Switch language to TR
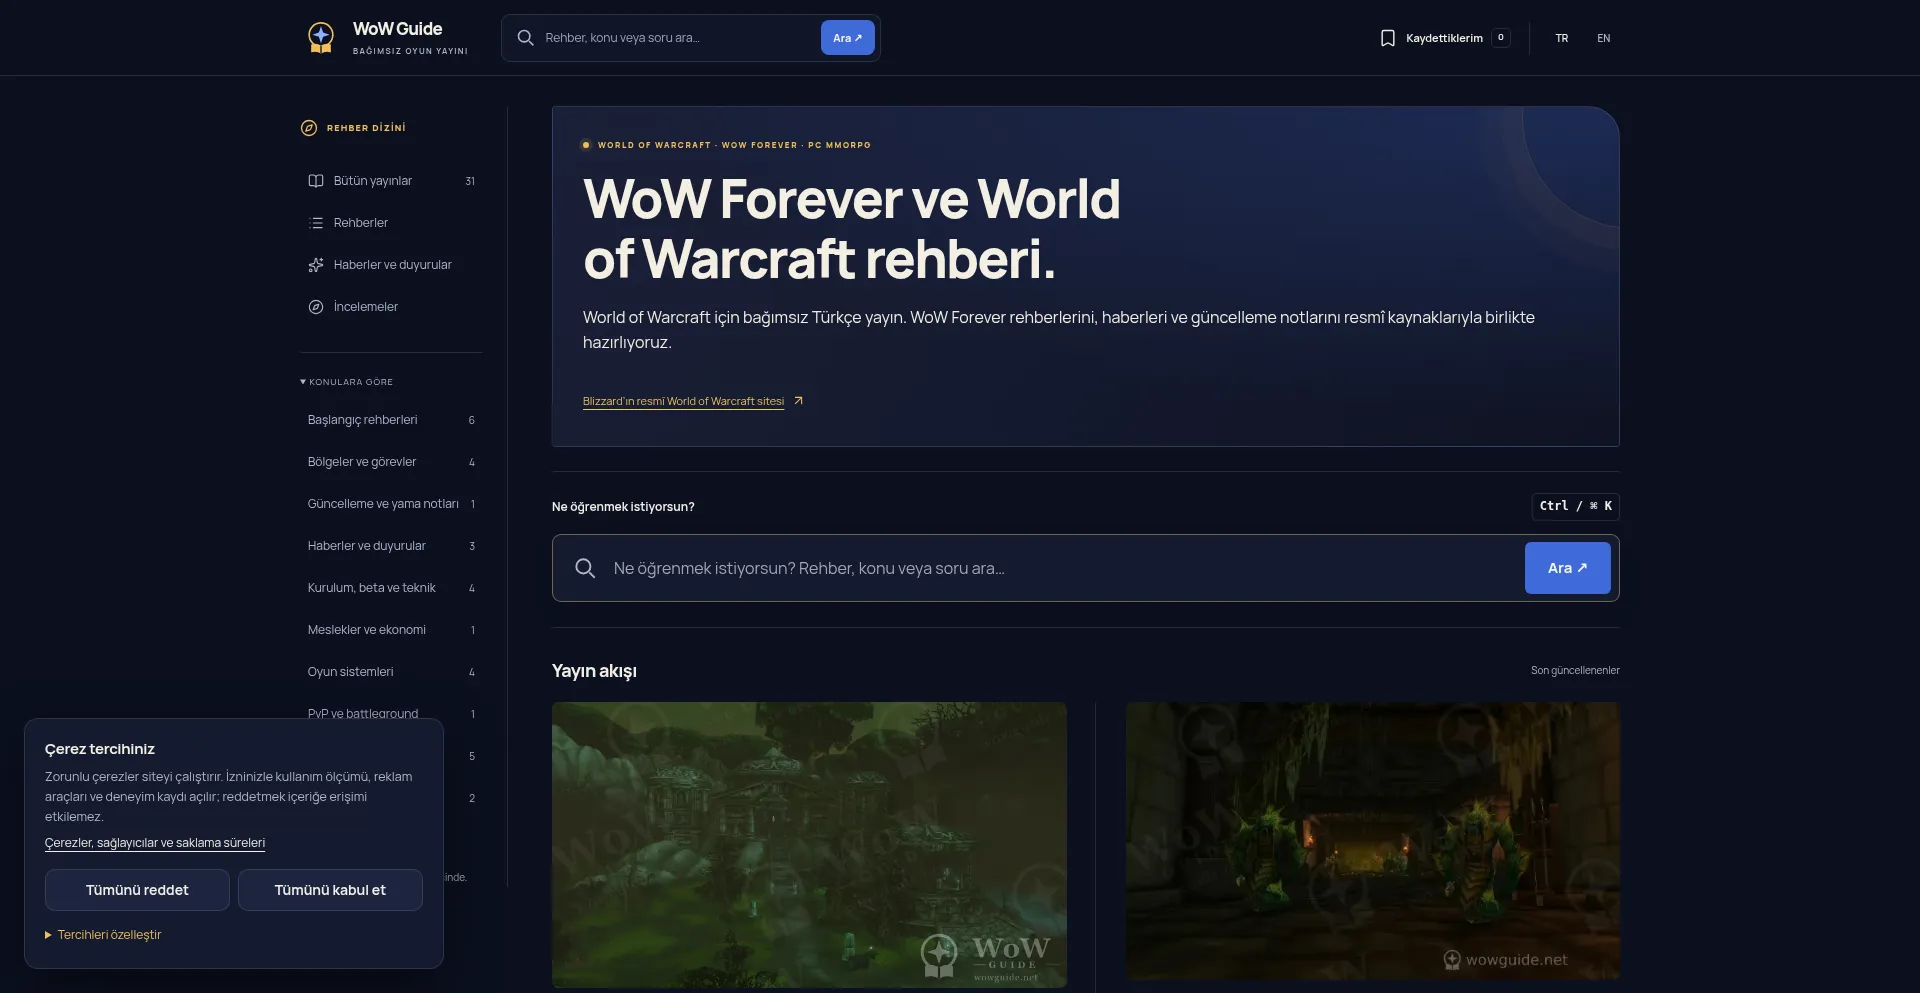 [1561, 38]
